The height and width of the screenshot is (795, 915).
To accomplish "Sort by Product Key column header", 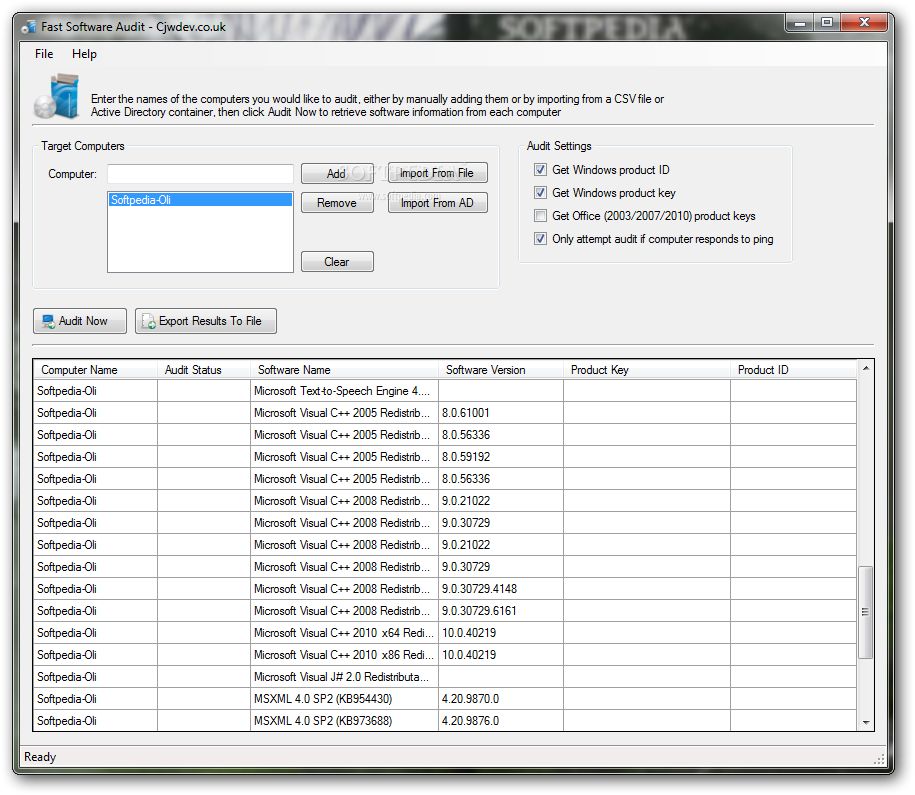I will pyautogui.click(x=647, y=370).
